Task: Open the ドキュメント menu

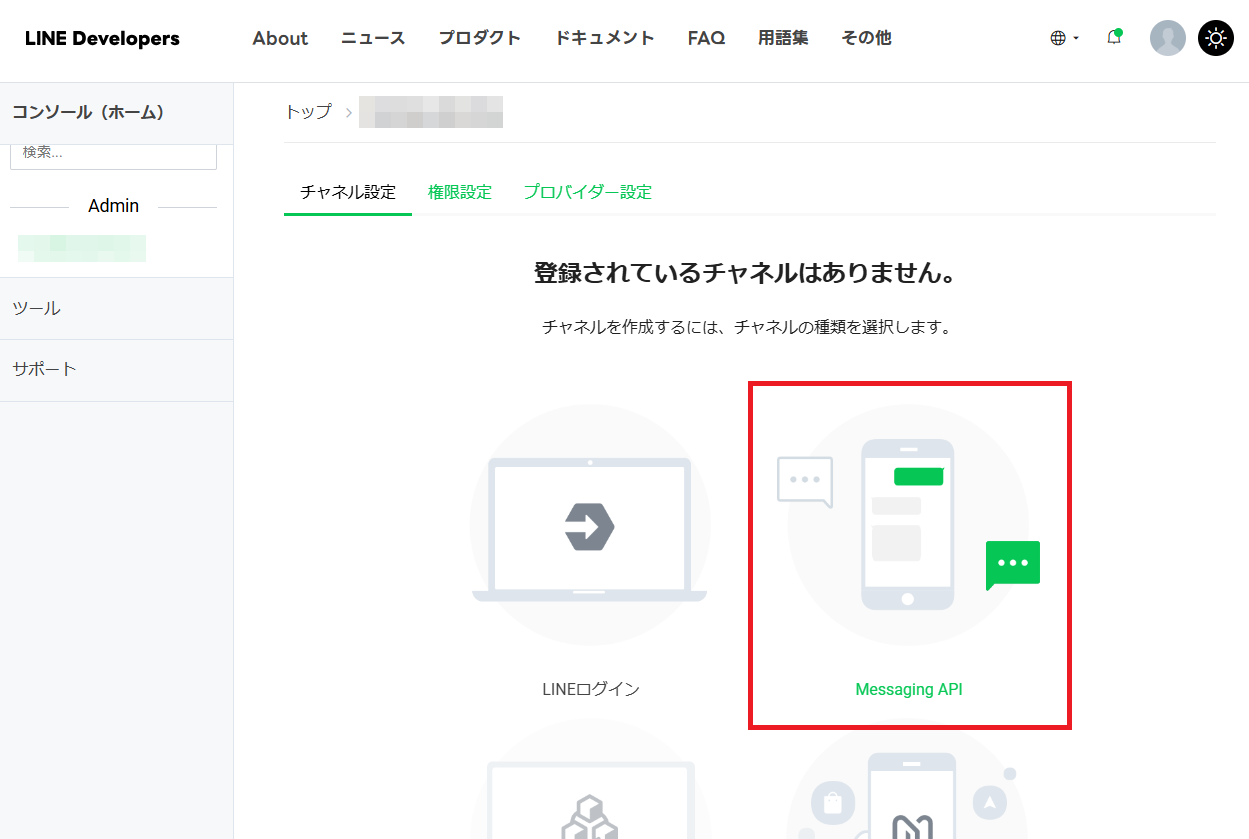Action: pyautogui.click(x=604, y=39)
